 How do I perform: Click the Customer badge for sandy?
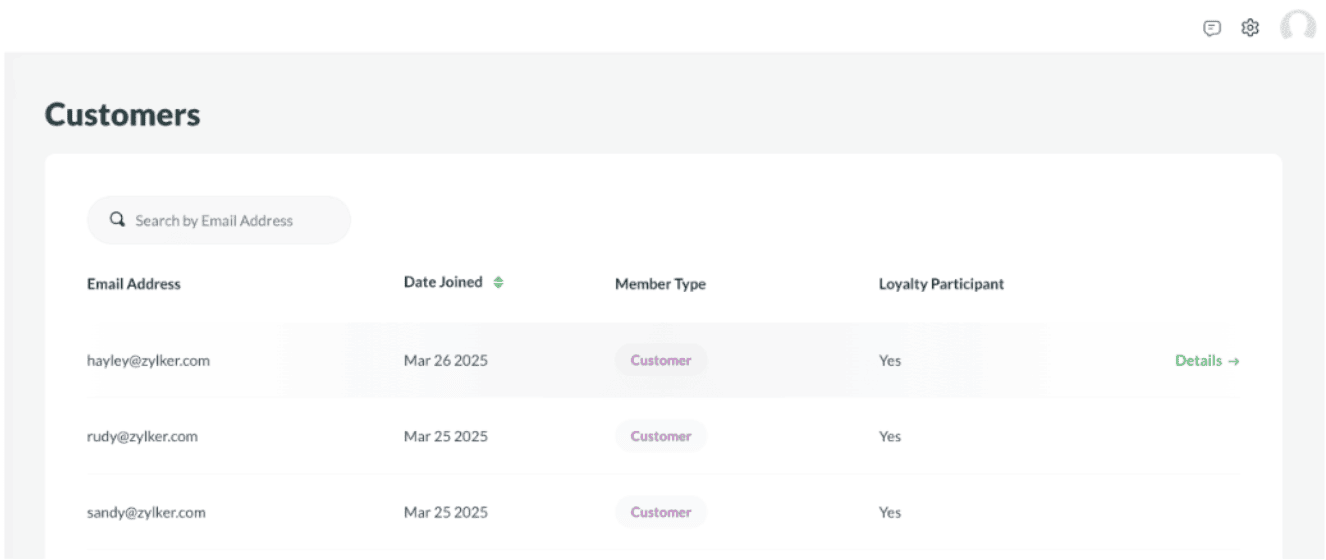click(x=660, y=513)
